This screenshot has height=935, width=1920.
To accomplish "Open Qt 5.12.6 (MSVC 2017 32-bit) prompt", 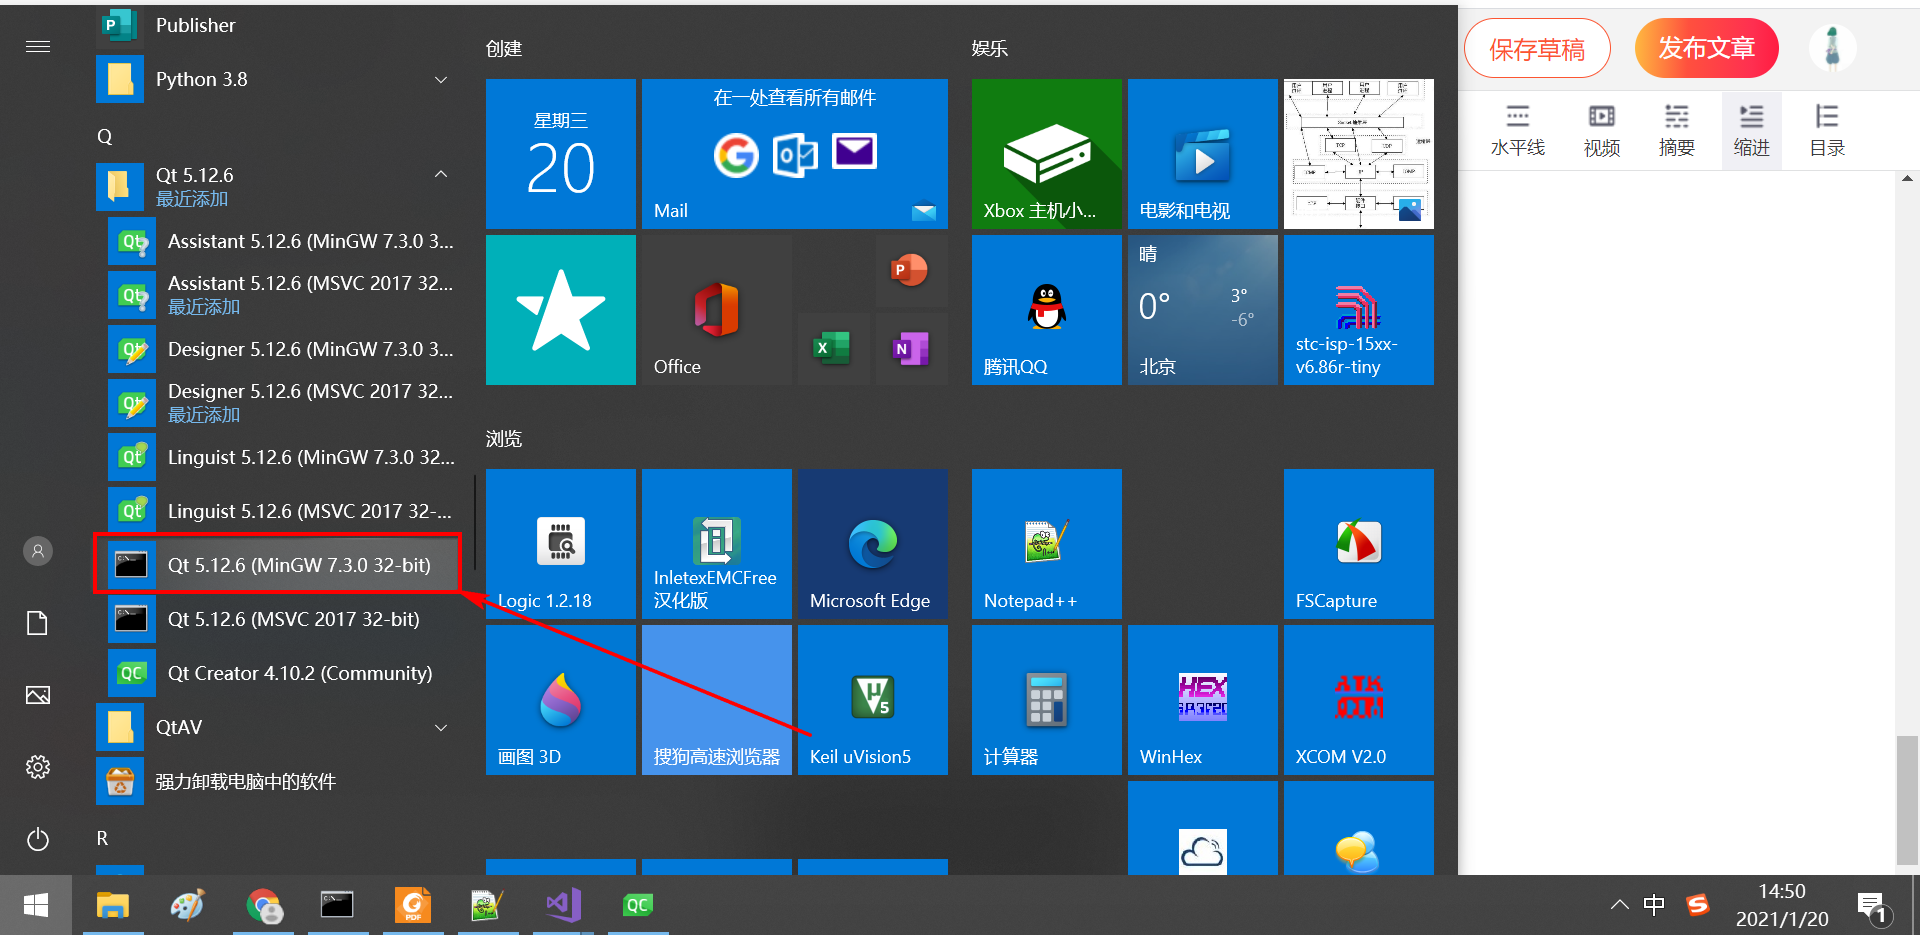I will pyautogui.click(x=277, y=619).
